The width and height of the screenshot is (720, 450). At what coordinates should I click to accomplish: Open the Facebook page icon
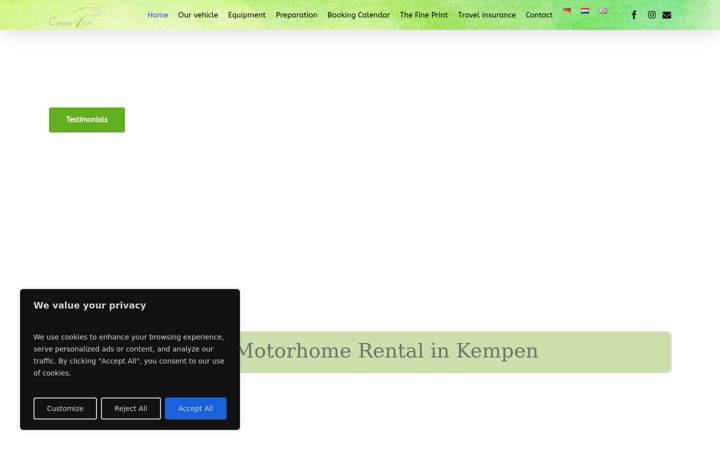pos(634,15)
